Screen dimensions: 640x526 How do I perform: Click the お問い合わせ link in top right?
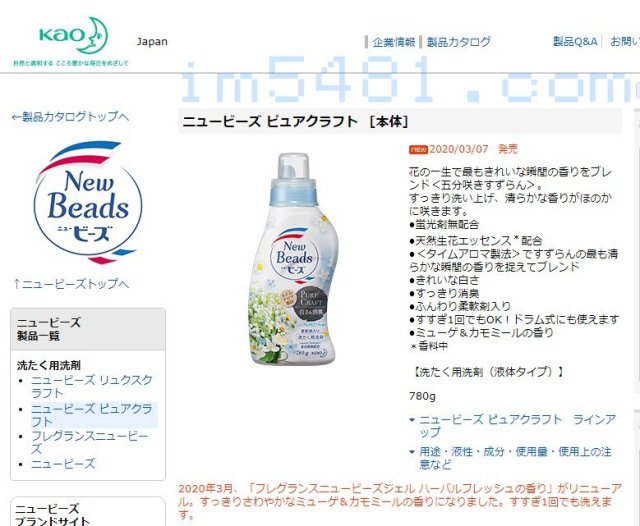click(625, 41)
